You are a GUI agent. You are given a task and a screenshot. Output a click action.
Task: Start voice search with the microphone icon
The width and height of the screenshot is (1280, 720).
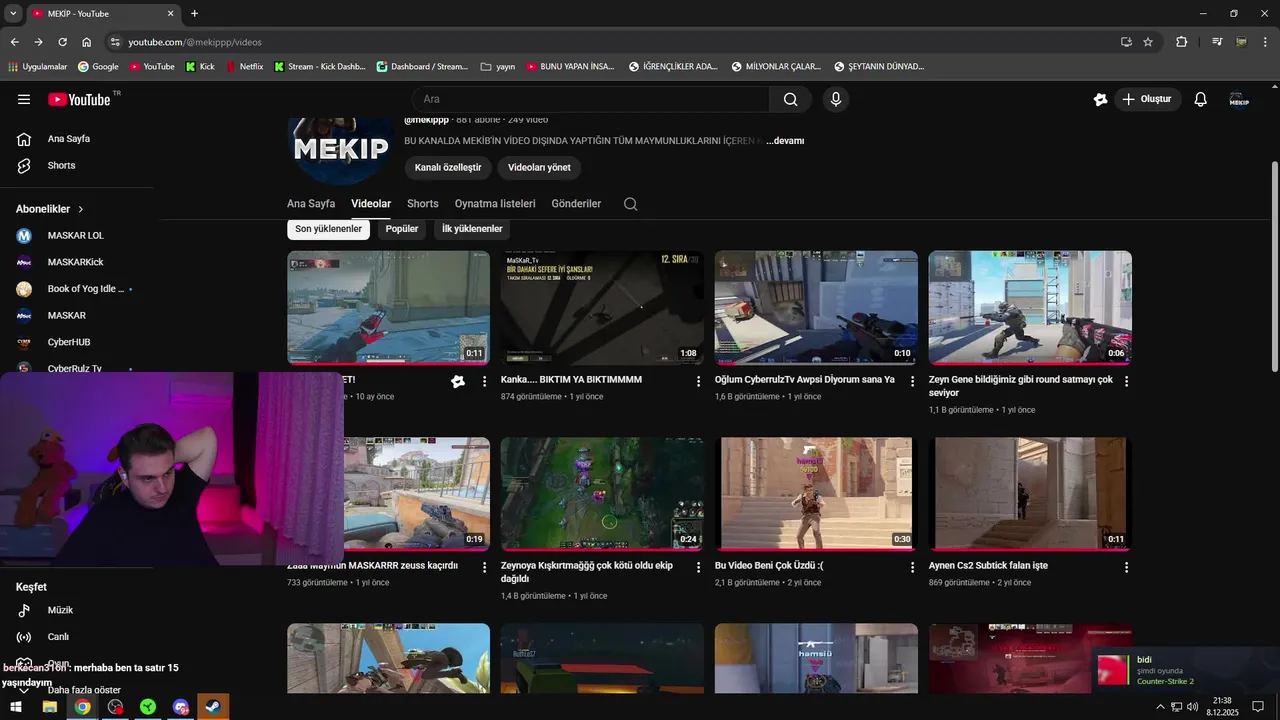pyautogui.click(x=836, y=99)
